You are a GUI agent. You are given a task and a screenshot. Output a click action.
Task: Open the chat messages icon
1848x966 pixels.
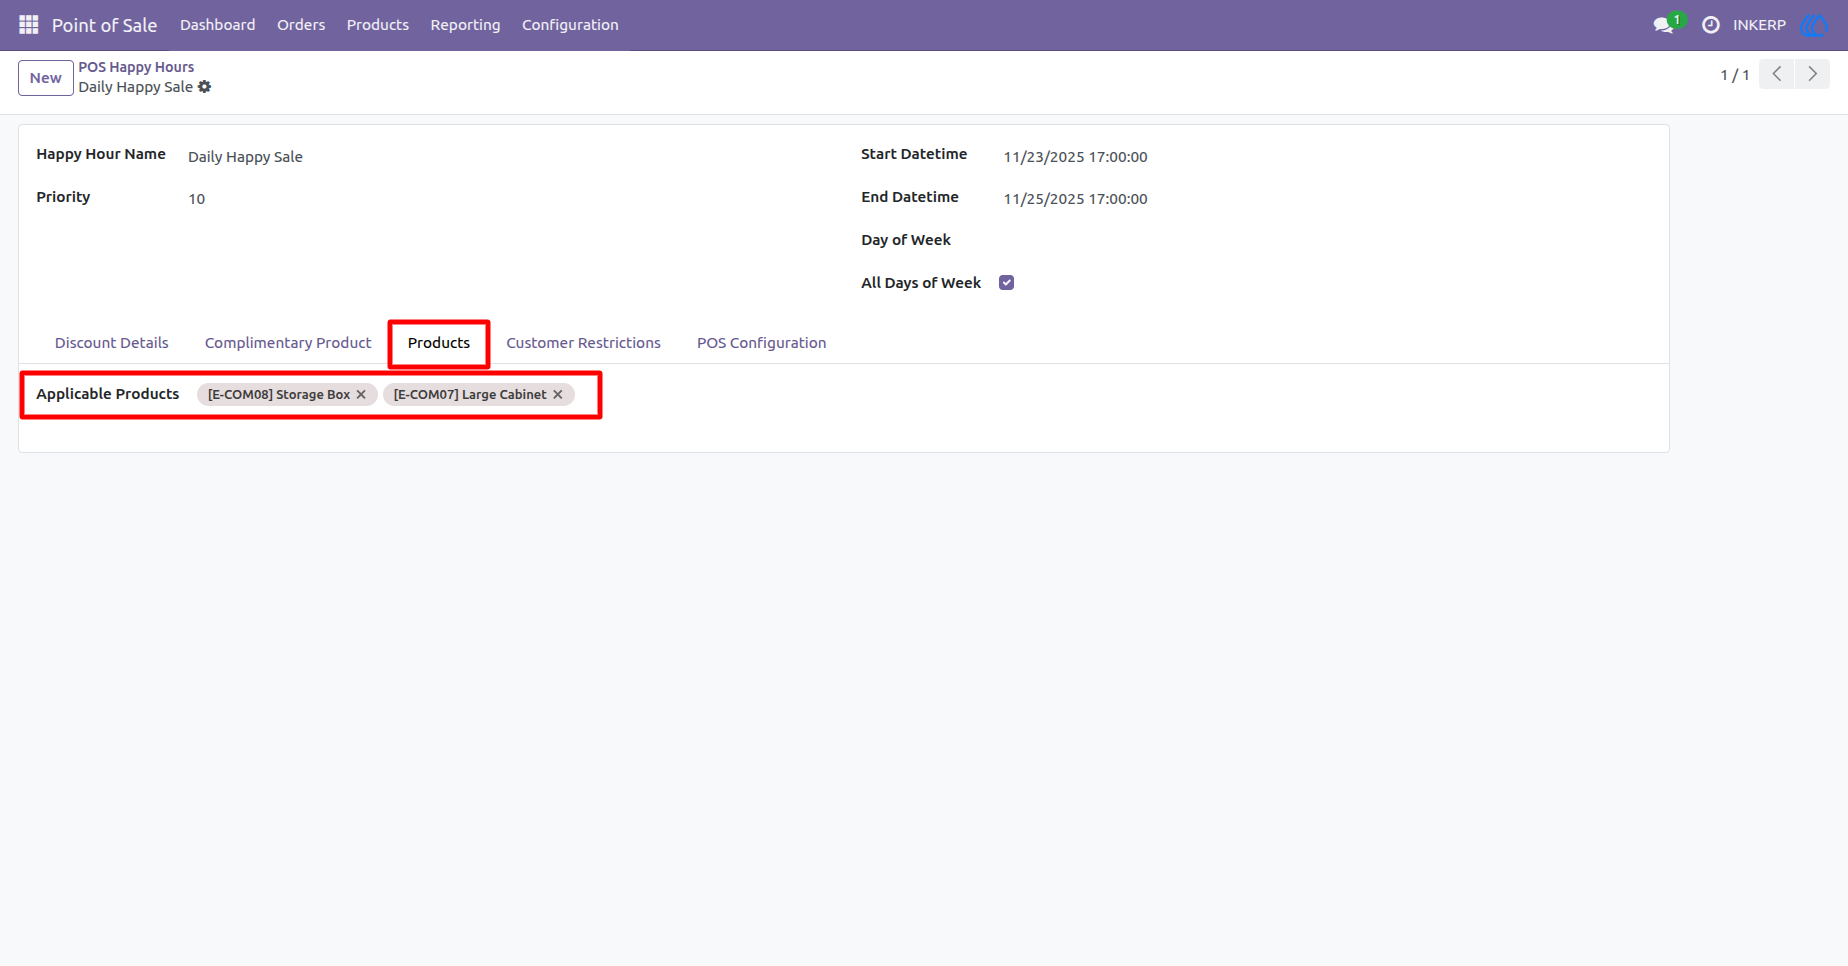pyautogui.click(x=1664, y=25)
